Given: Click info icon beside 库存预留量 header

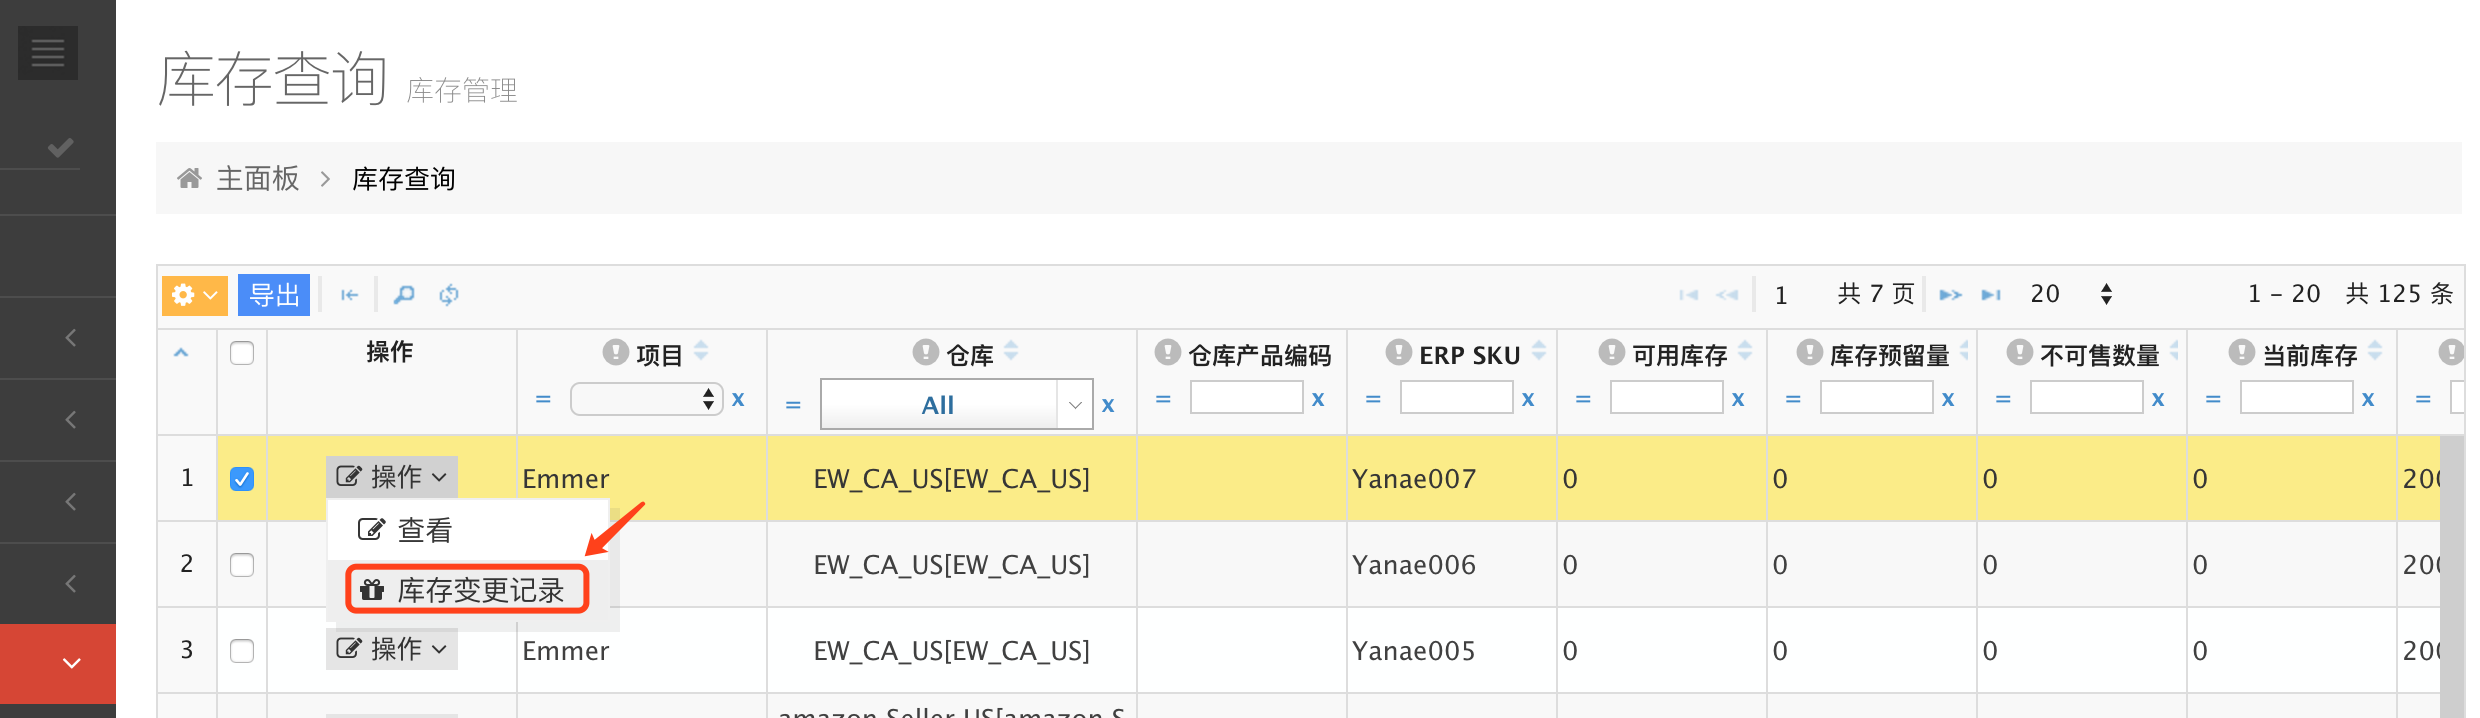Looking at the screenshot, I should [1809, 352].
